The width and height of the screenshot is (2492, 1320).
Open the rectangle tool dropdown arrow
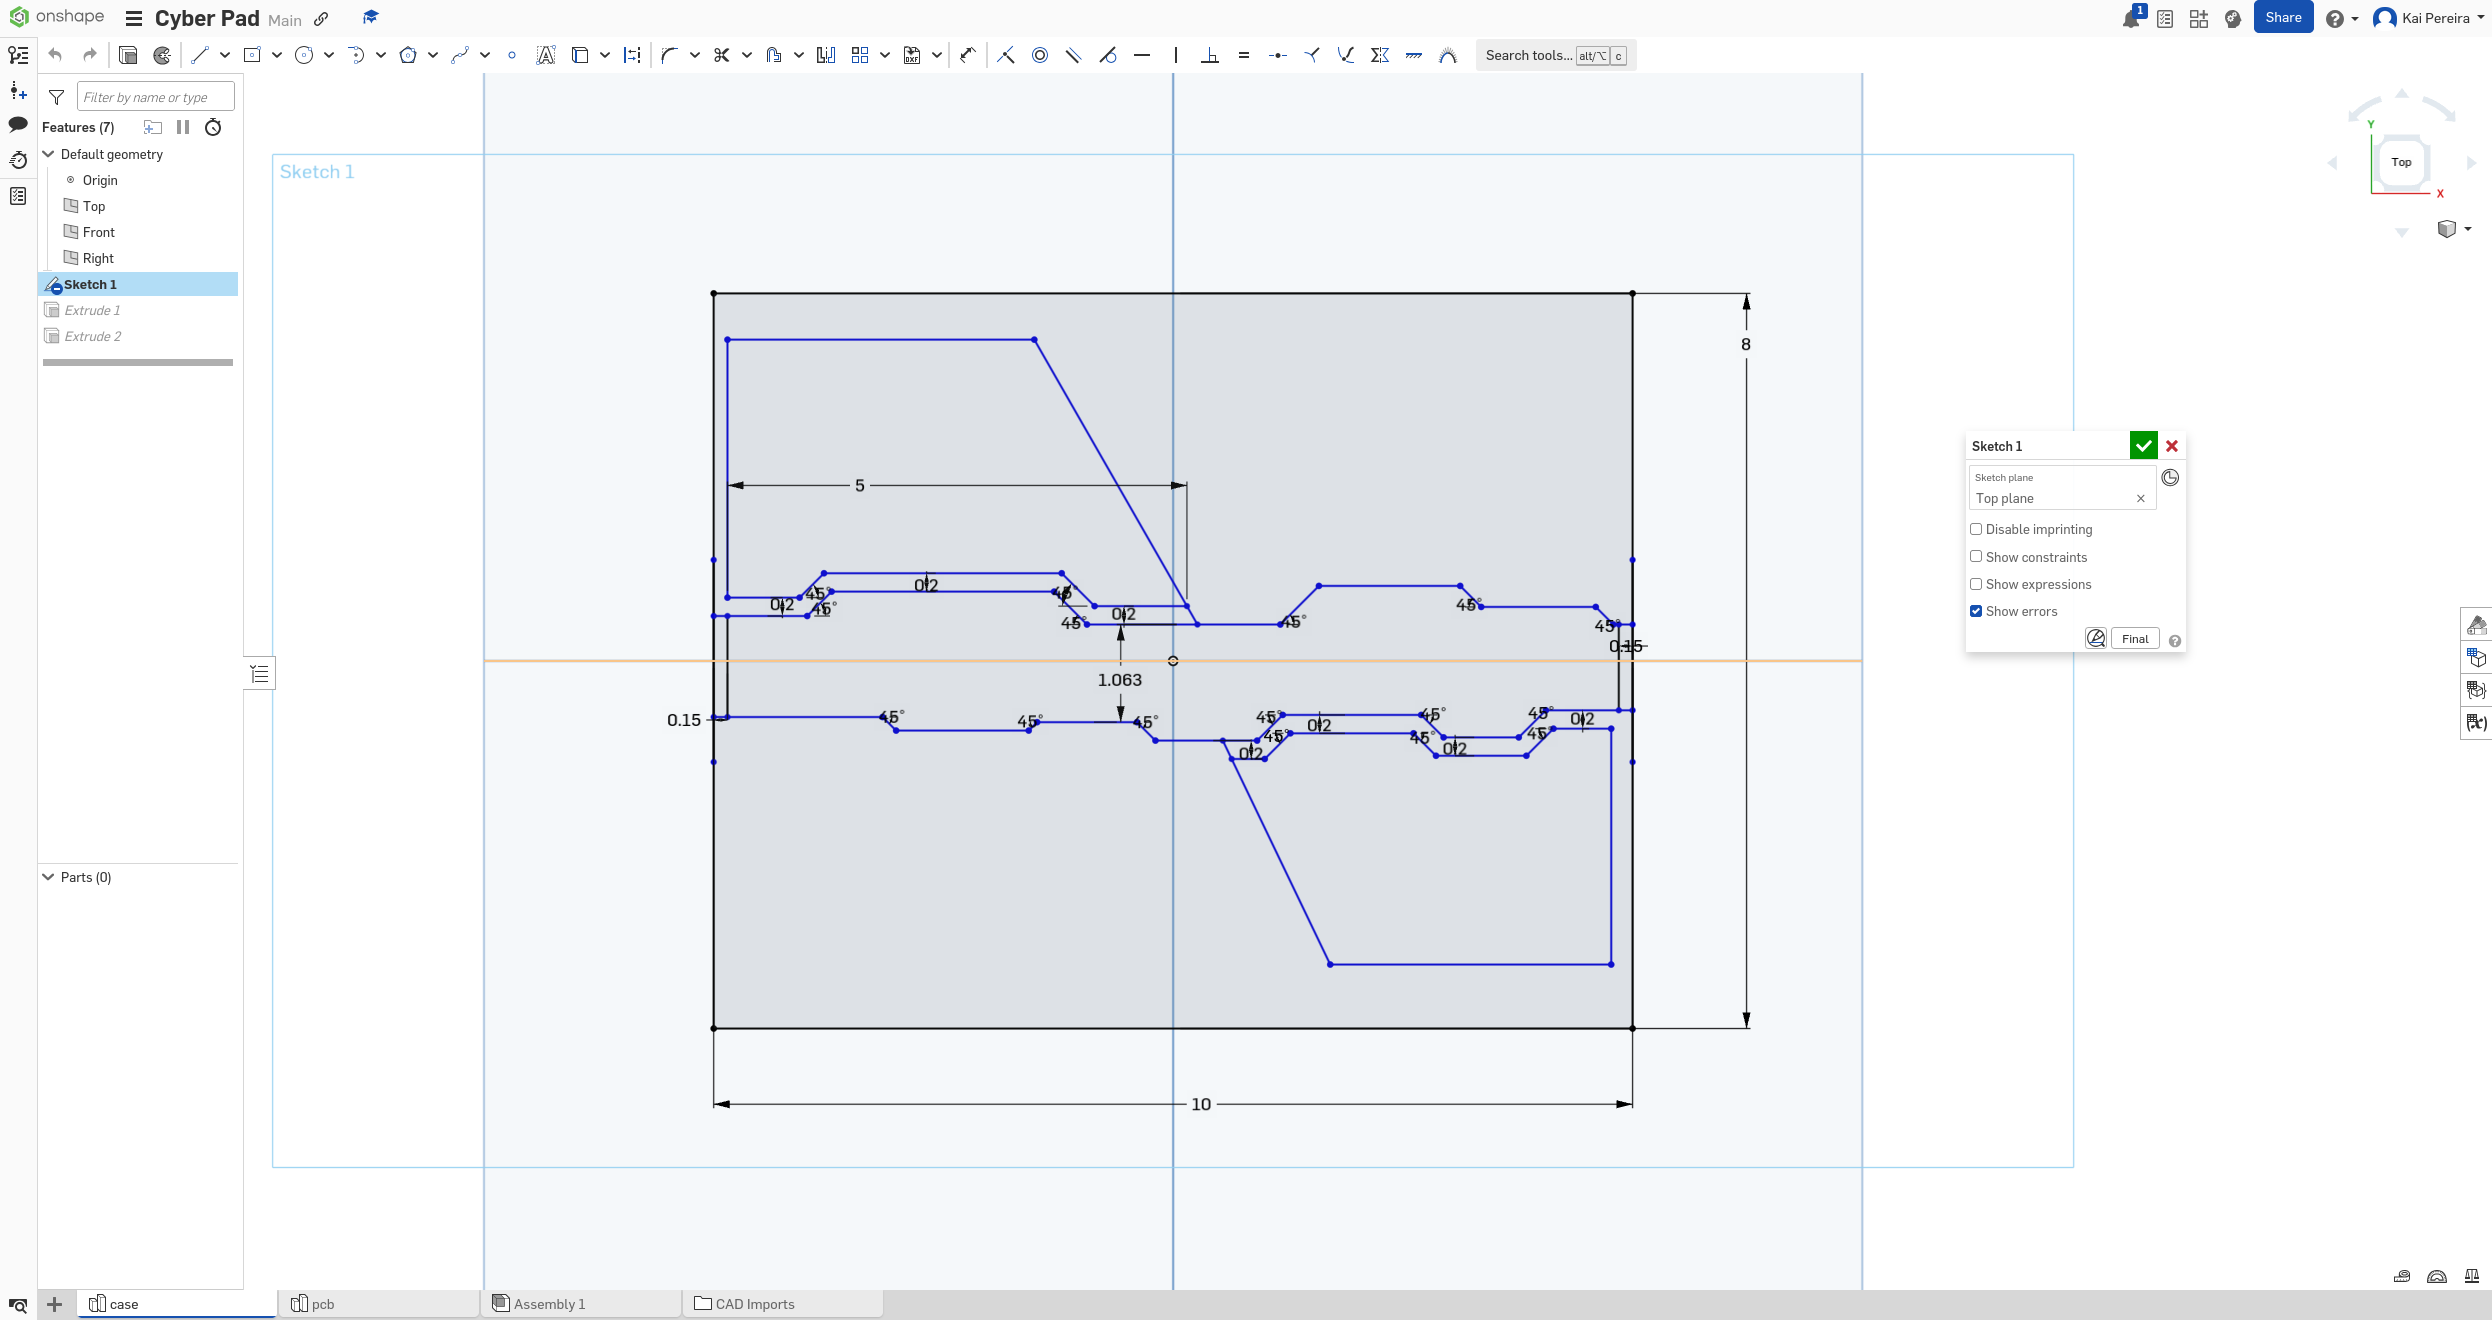click(277, 55)
